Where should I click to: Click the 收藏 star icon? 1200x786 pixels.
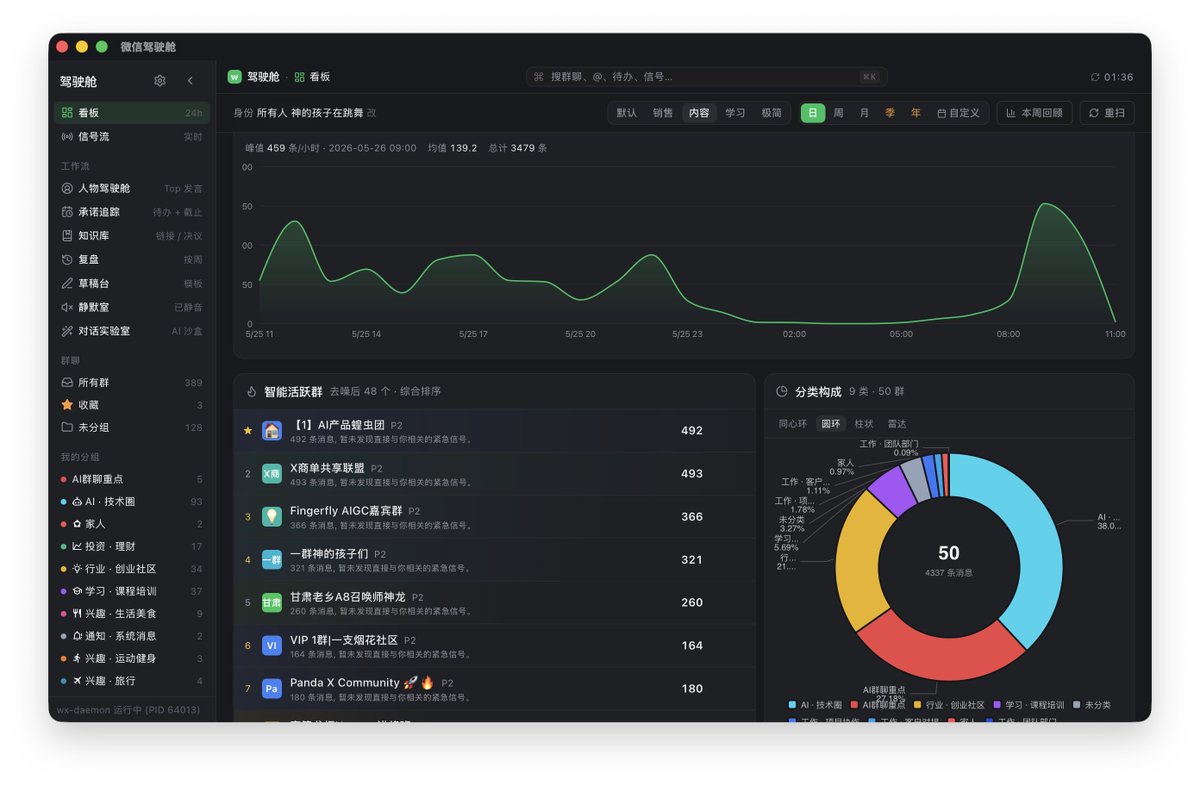click(67, 405)
